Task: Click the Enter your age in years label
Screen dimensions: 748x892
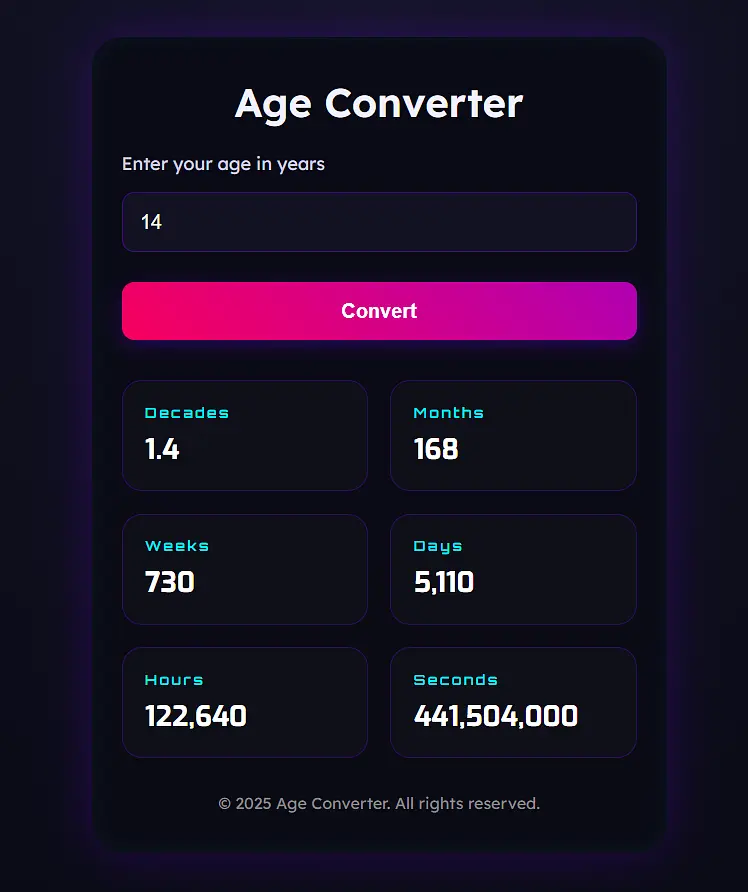Action: point(223,164)
